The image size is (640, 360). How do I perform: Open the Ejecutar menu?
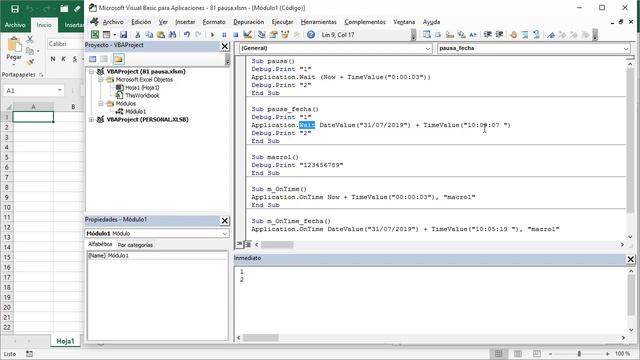pos(282,22)
